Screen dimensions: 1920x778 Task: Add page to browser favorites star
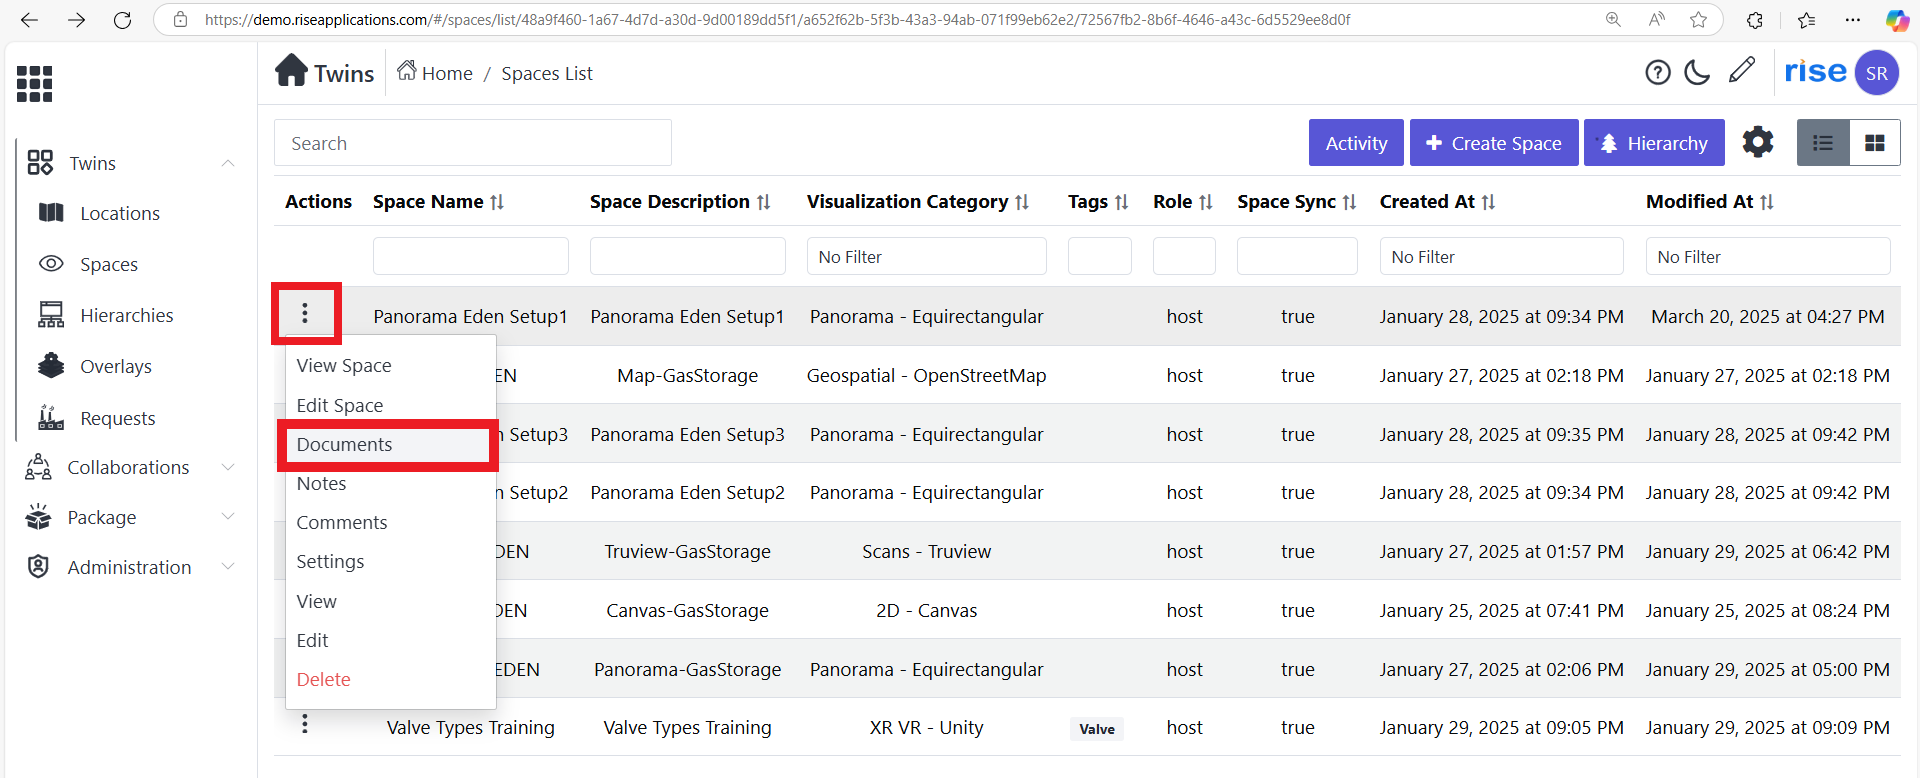point(1698,20)
